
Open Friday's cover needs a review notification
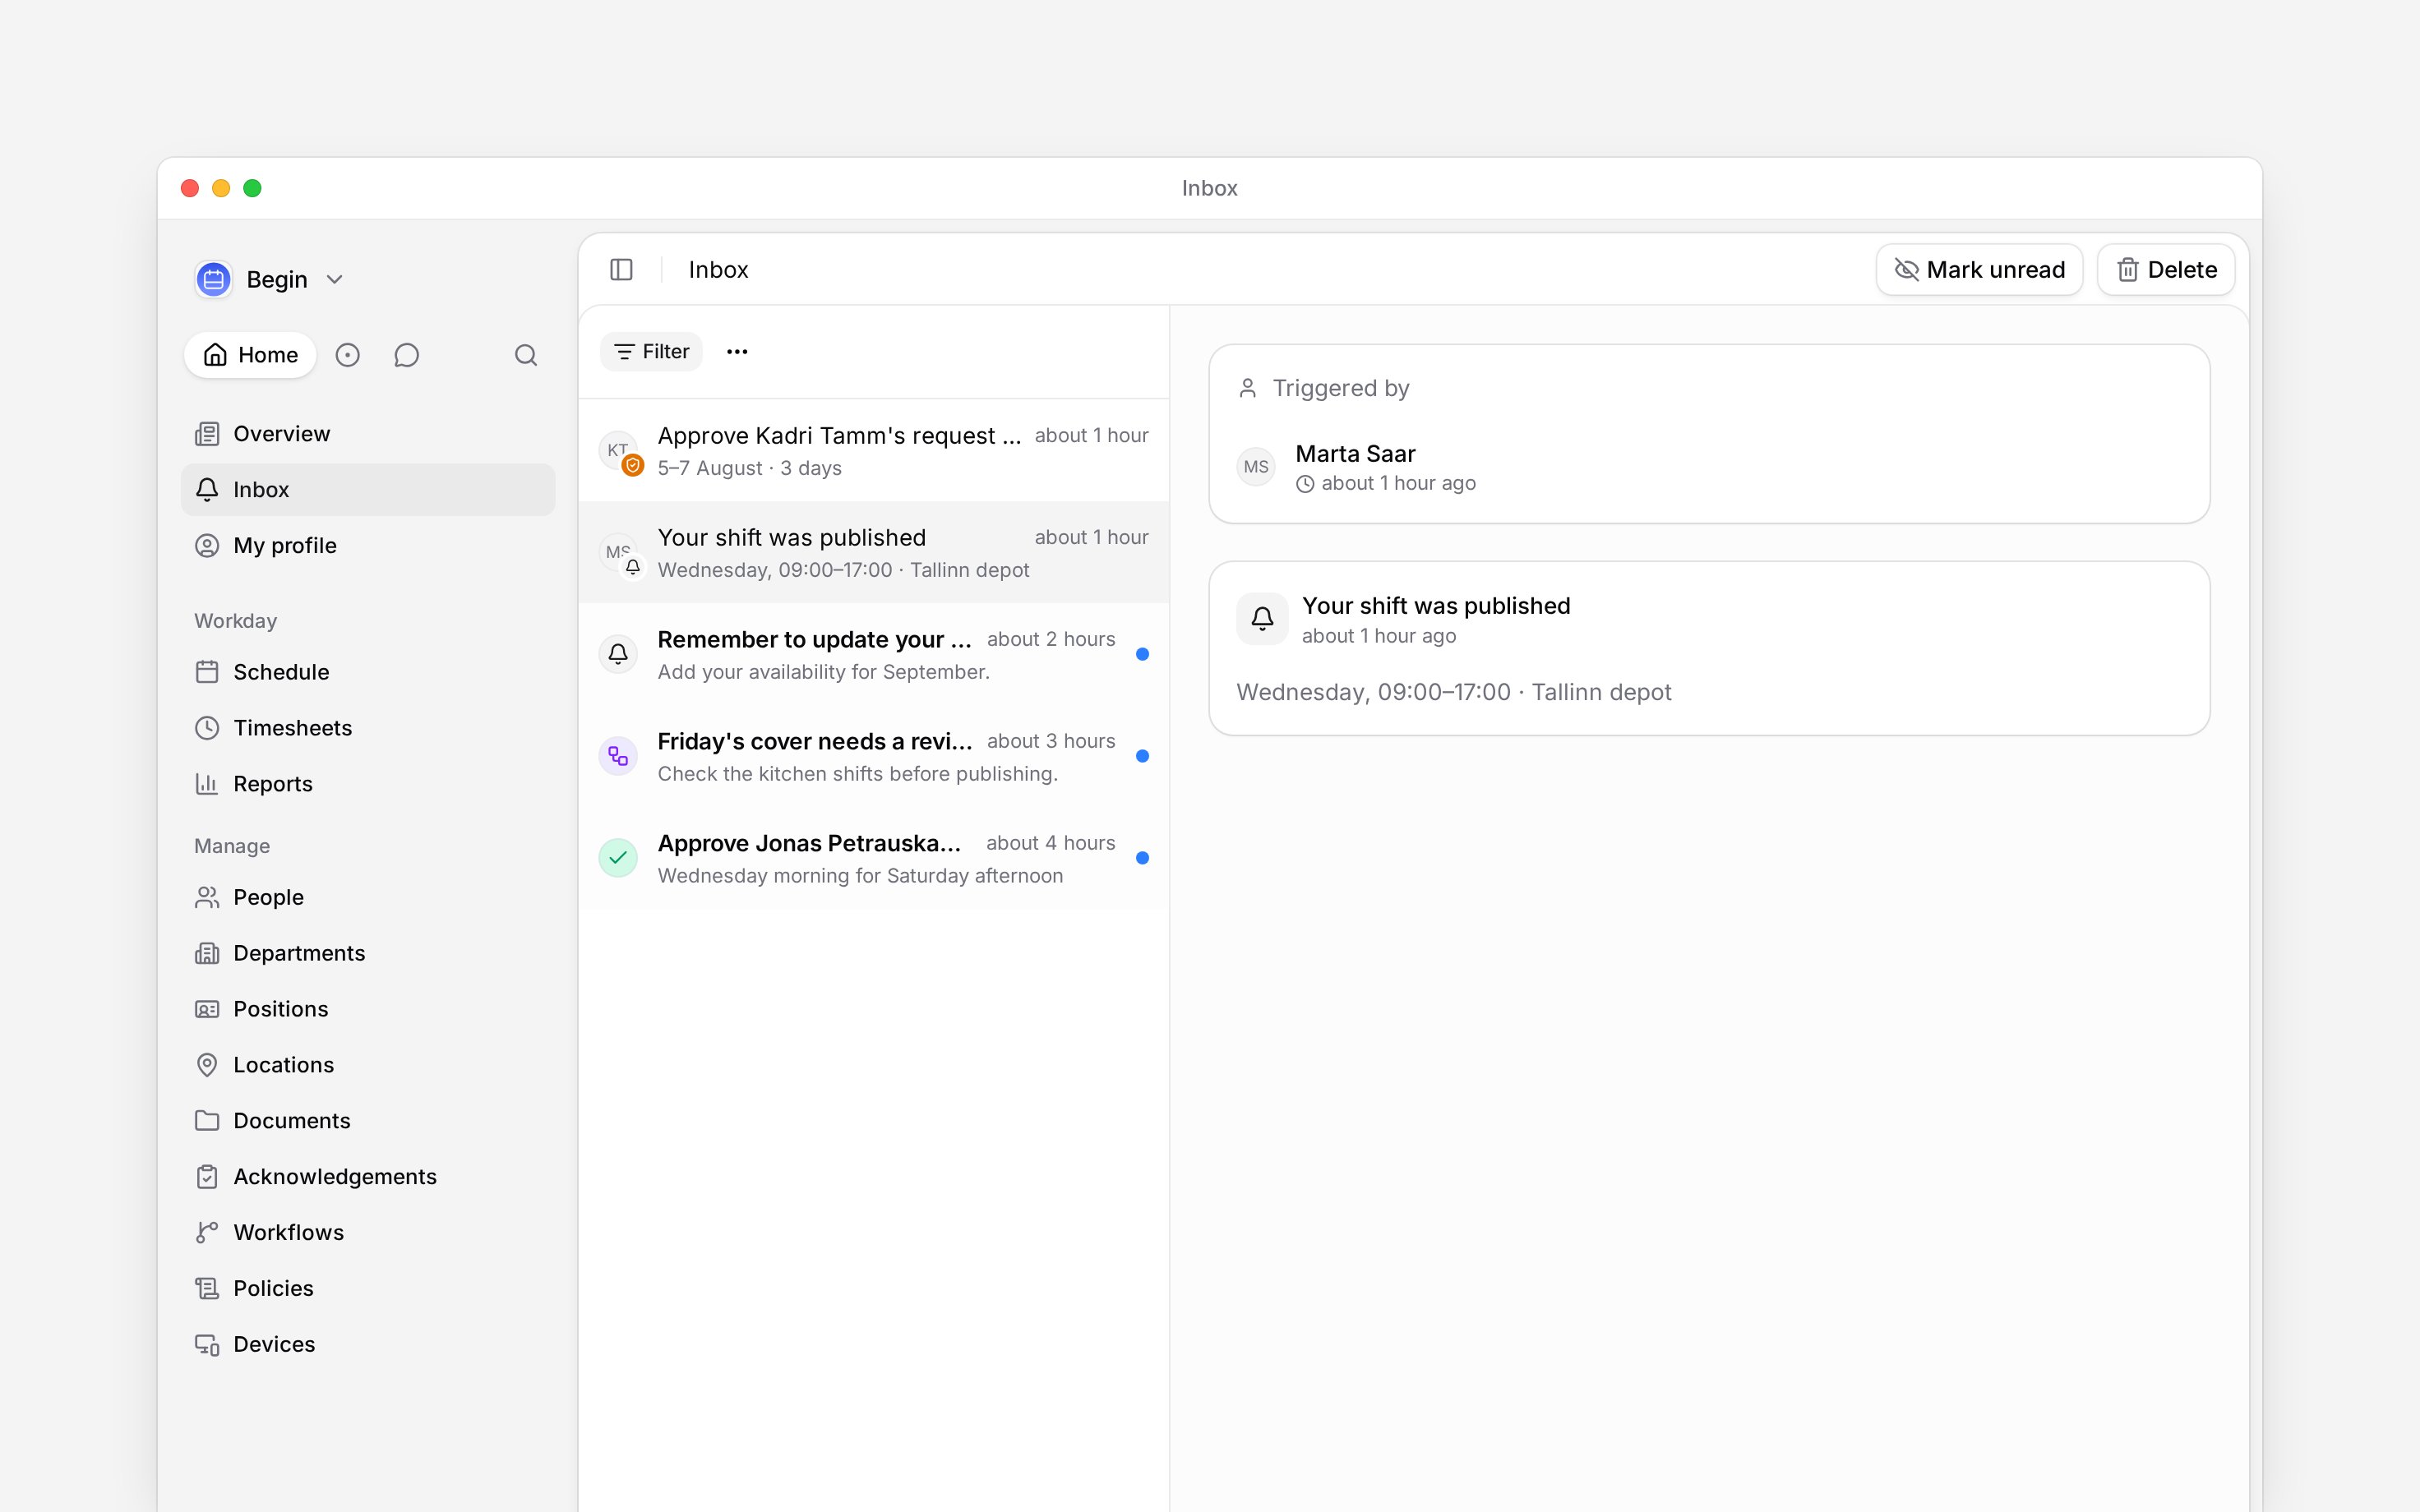click(874, 757)
